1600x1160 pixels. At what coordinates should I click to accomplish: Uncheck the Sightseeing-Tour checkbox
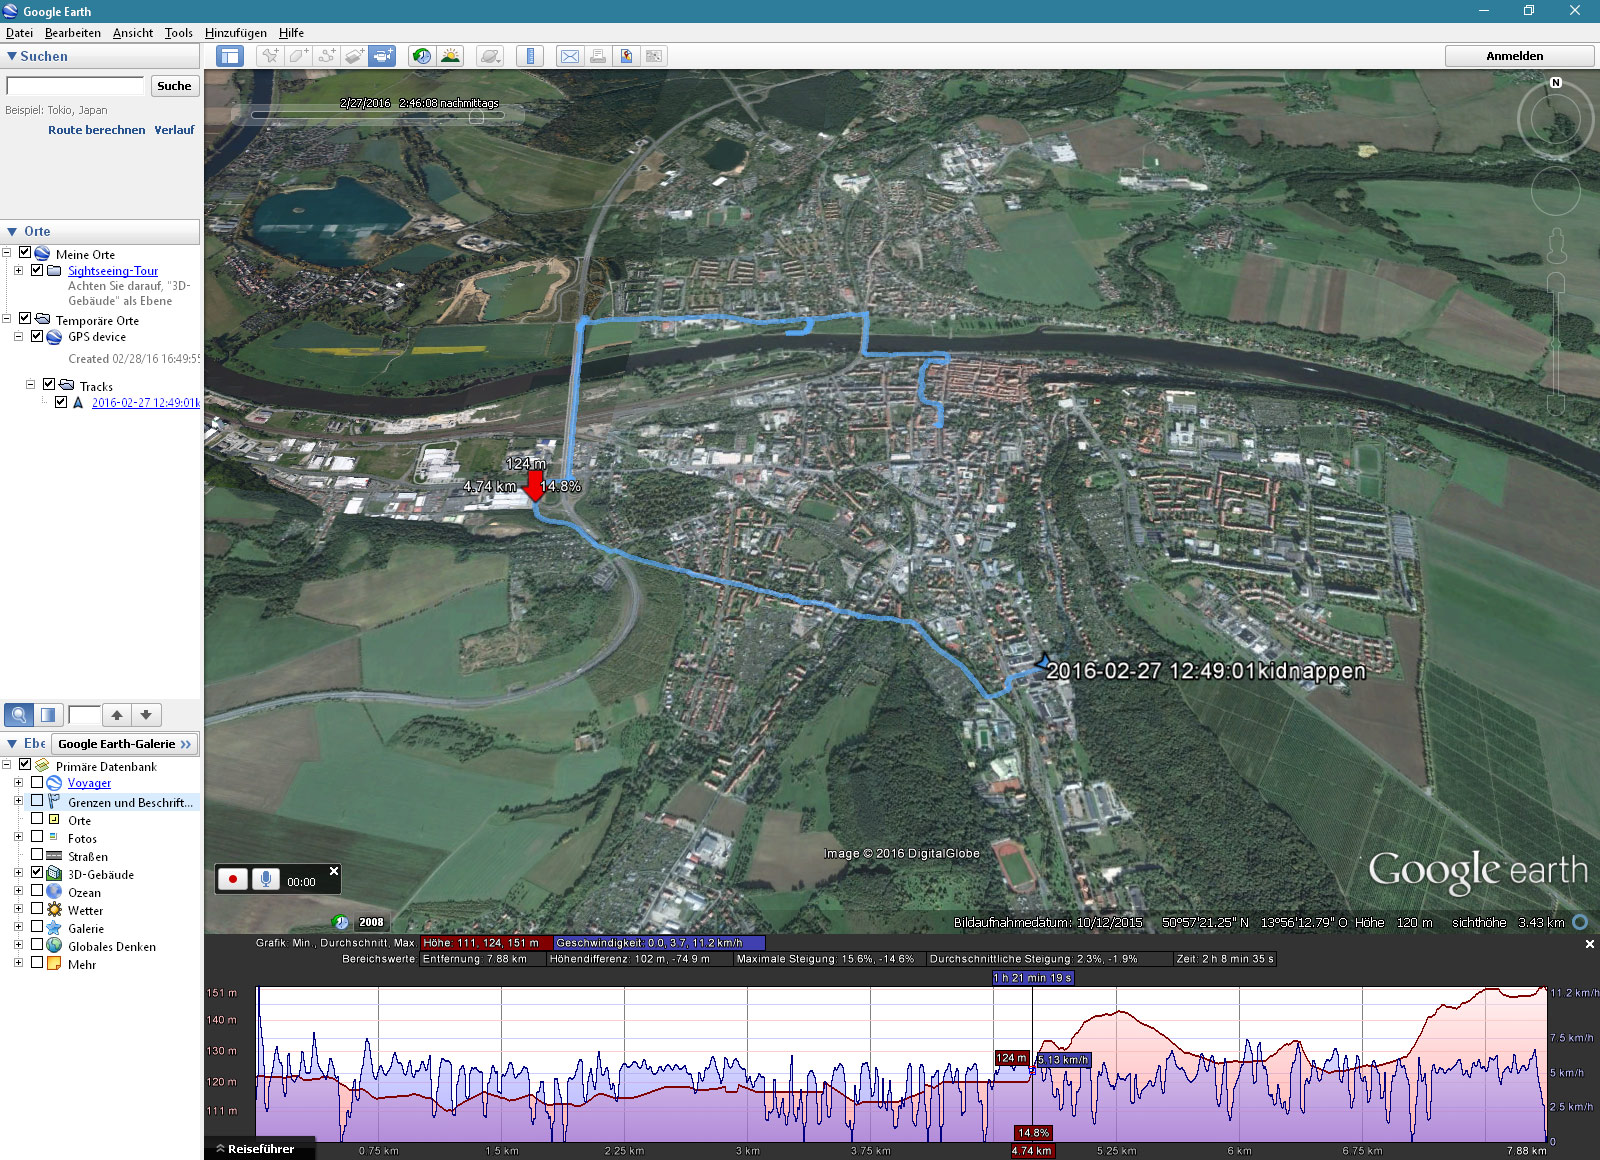point(38,270)
